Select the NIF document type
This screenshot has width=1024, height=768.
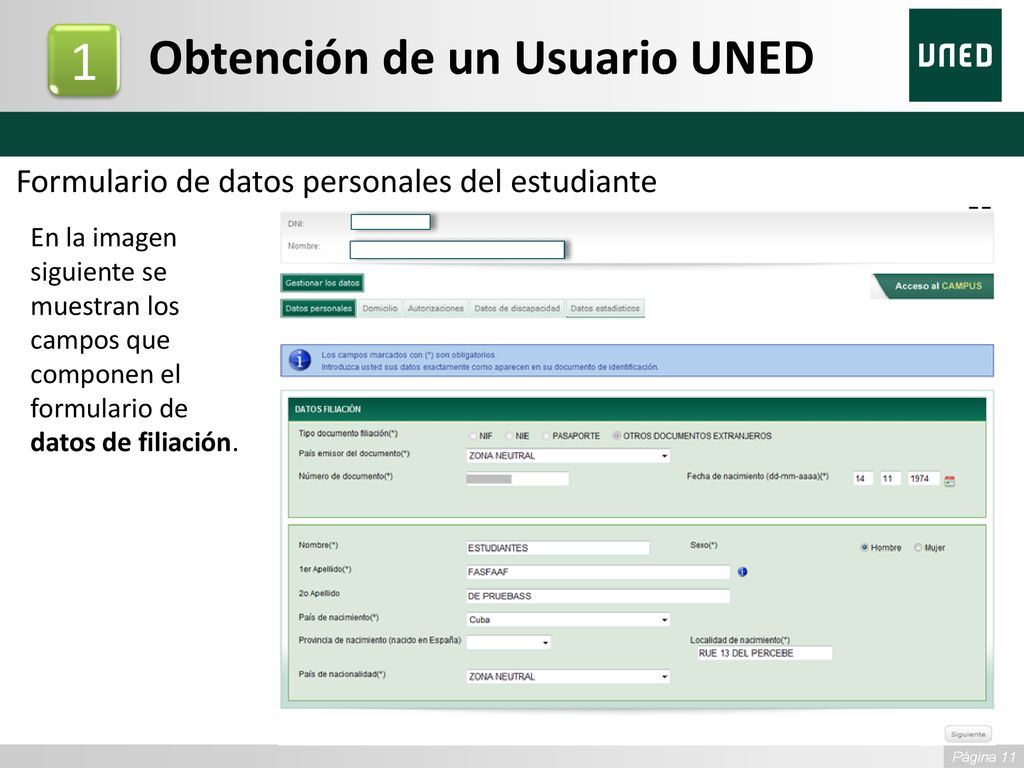473,436
